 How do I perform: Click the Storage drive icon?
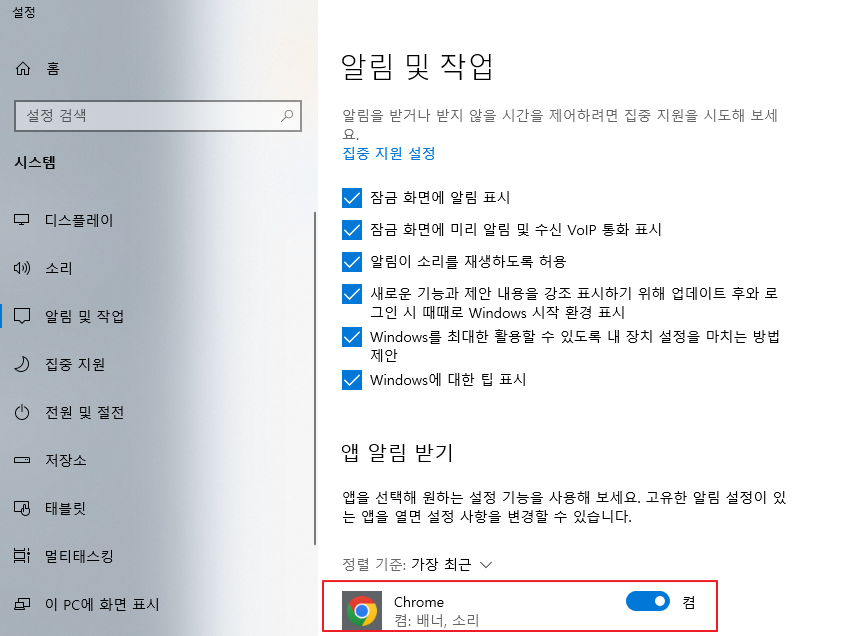22,460
